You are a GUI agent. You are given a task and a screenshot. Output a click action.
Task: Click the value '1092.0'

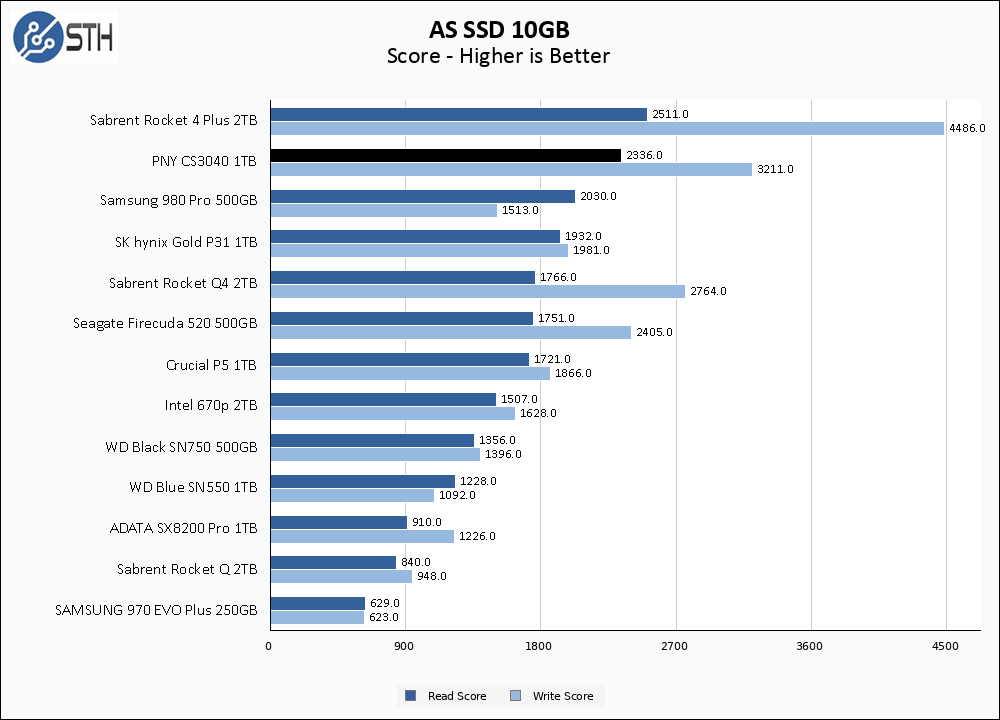pyautogui.click(x=457, y=495)
